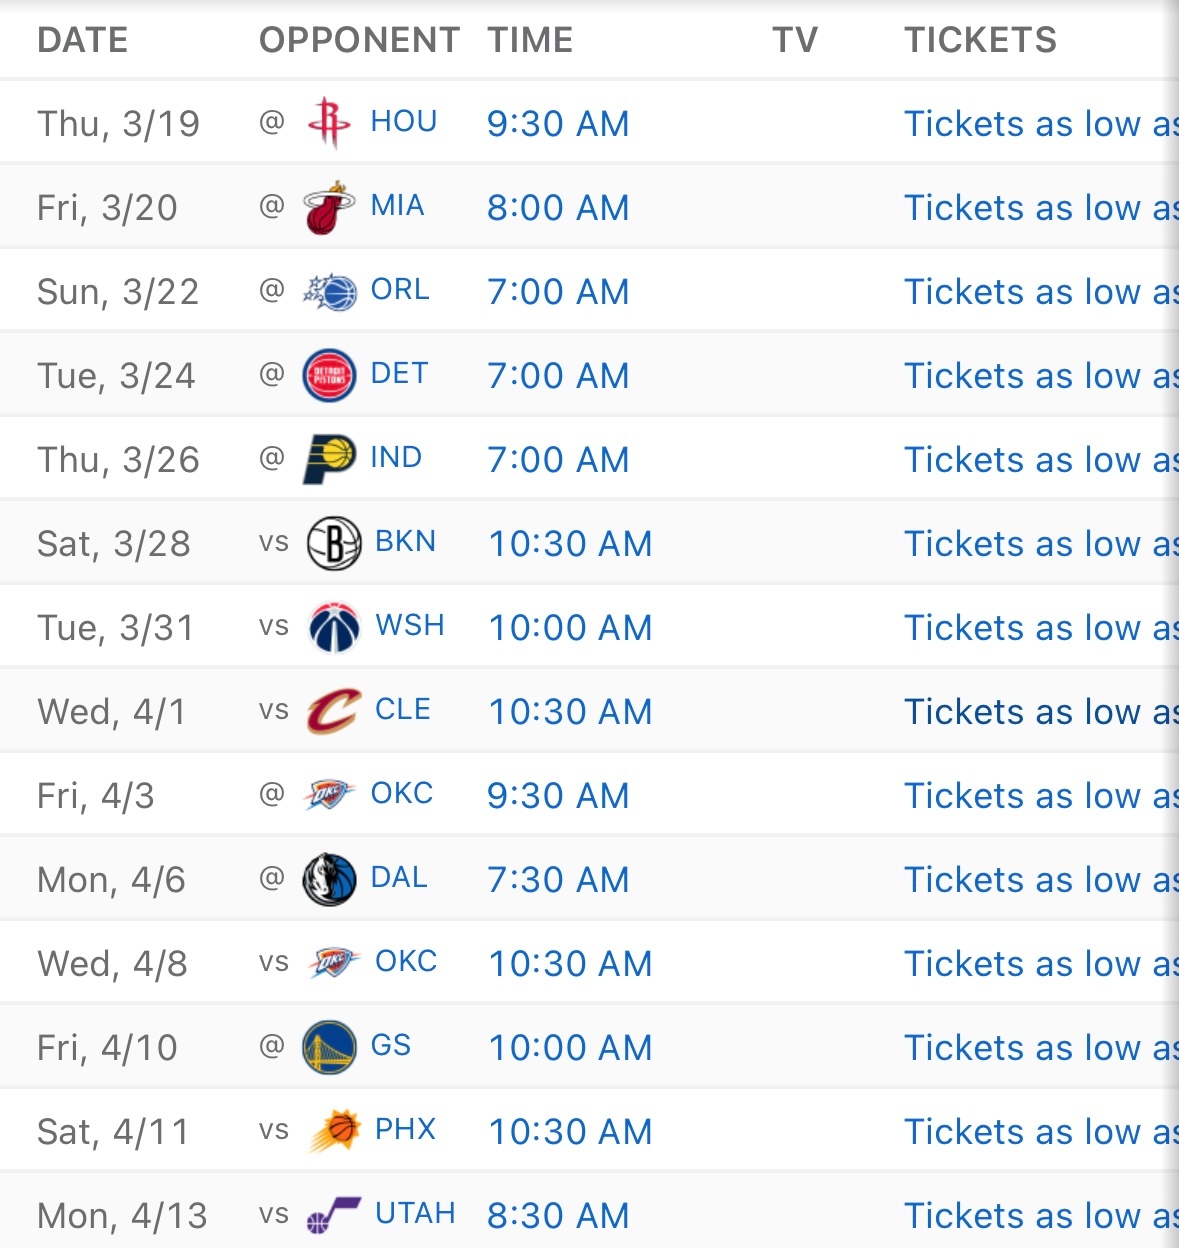This screenshot has height=1248, width=1179.
Task: Open the 8:00 AM Miami game link
Action: pyautogui.click(x=558, y=208)
